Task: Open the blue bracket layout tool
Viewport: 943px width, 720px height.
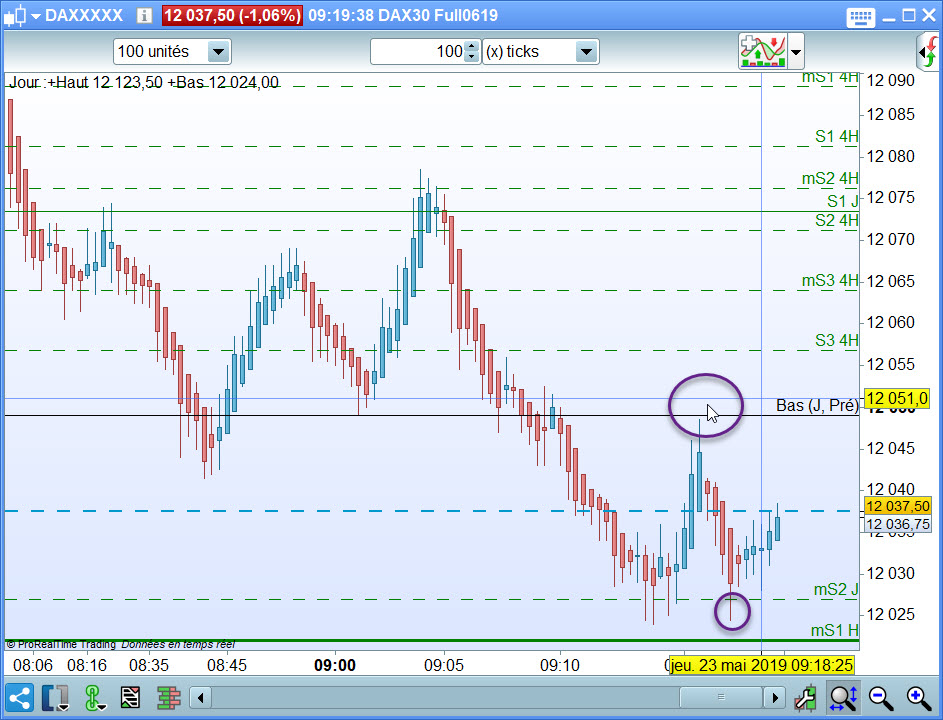Action: coord(55,698)
